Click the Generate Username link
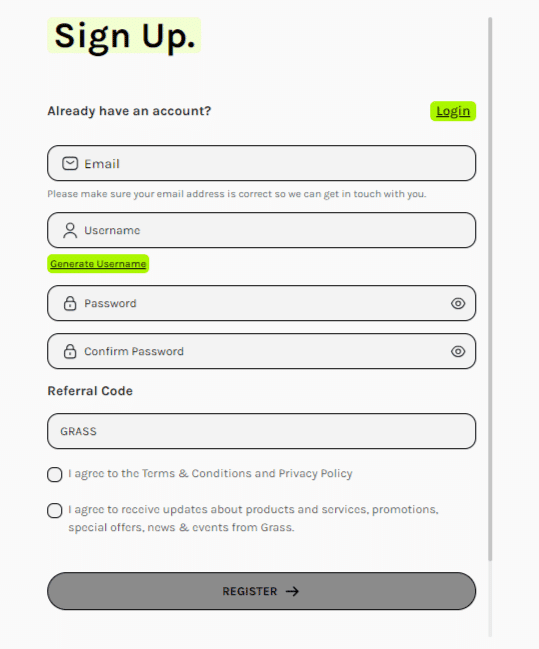The width and height of the screenshot is (539, 649). click(x=98, y=264)
